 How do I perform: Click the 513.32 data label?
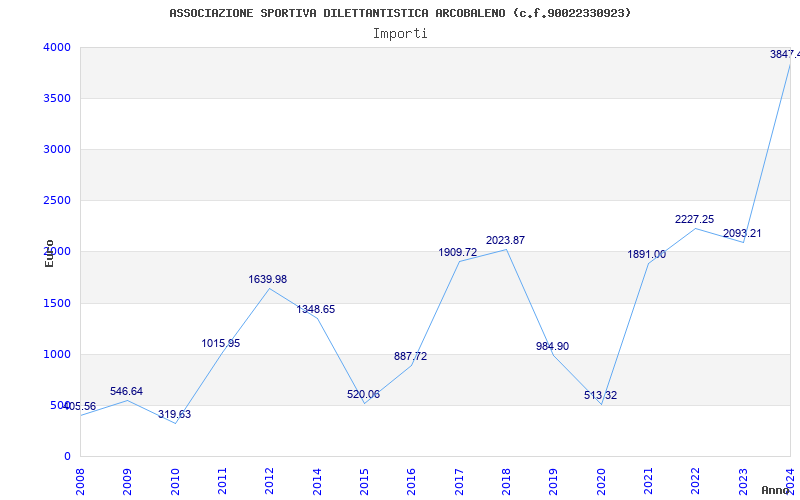click(601, 395)
